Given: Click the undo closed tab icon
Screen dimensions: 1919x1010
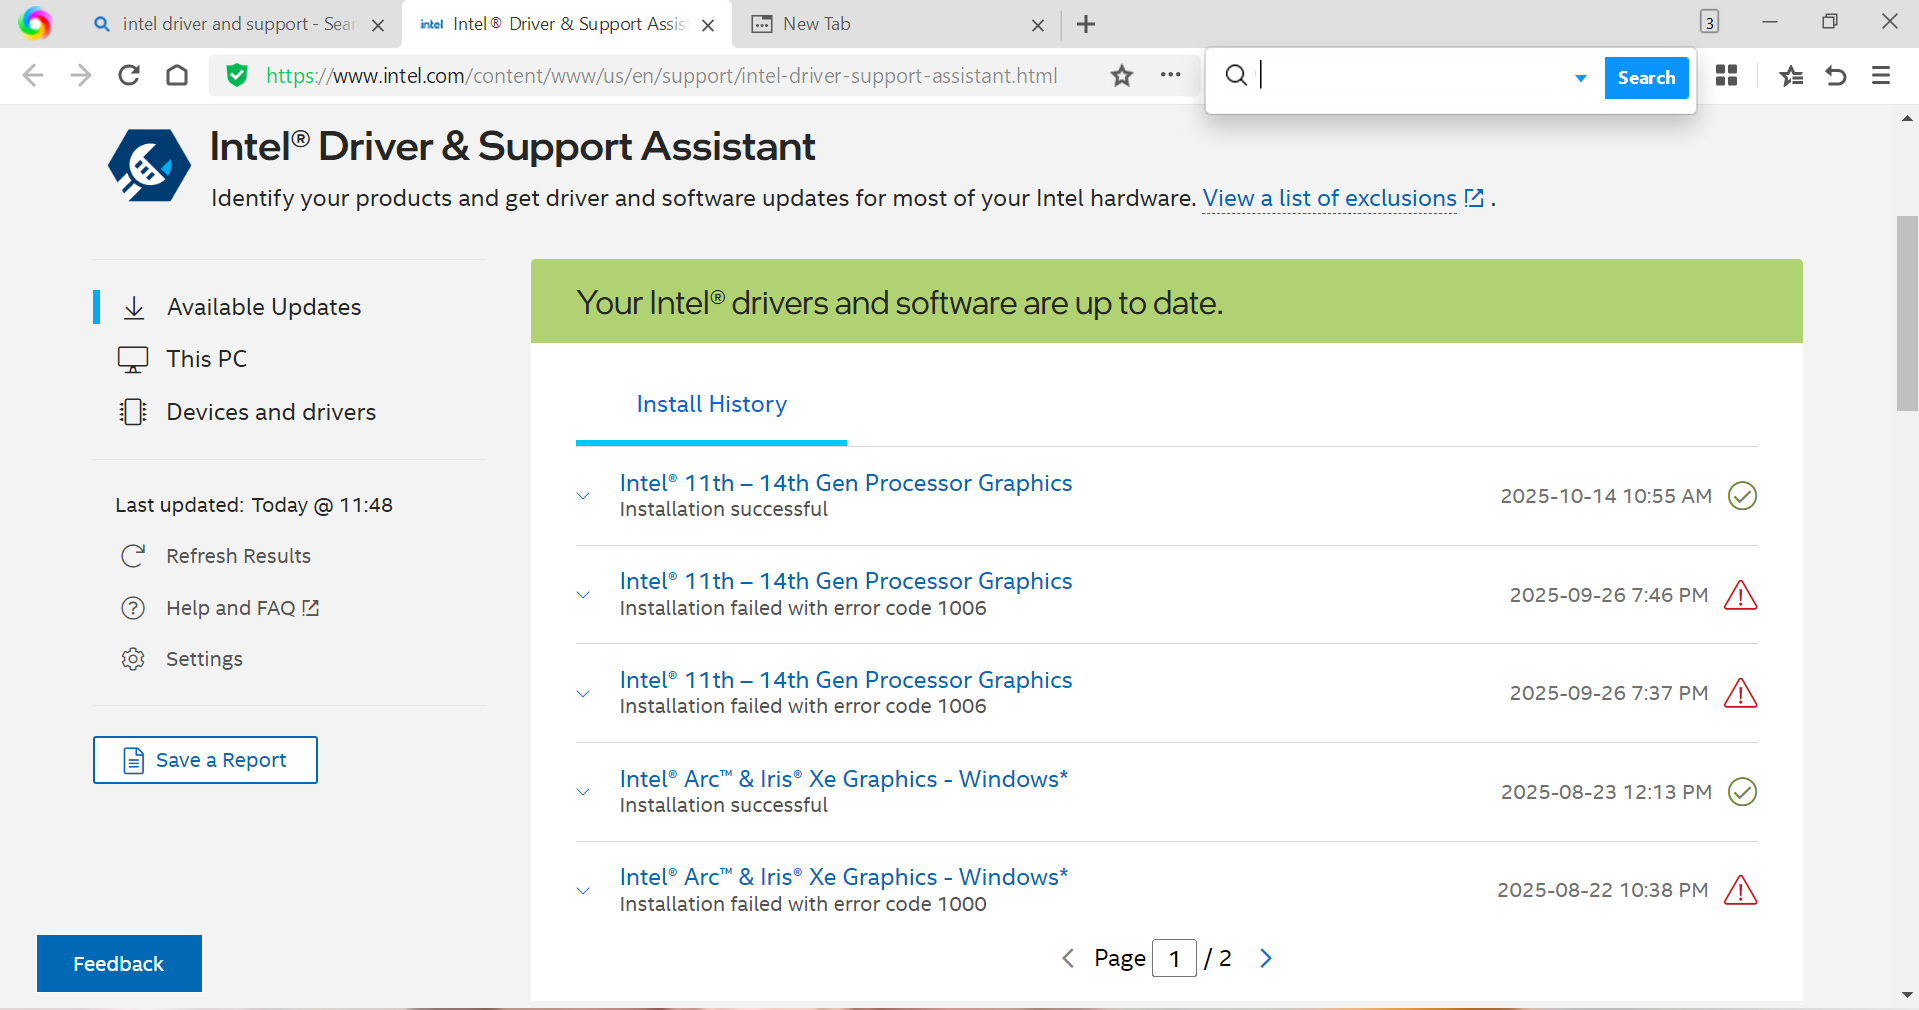Looking at the screenshot, I should 1836,75.
